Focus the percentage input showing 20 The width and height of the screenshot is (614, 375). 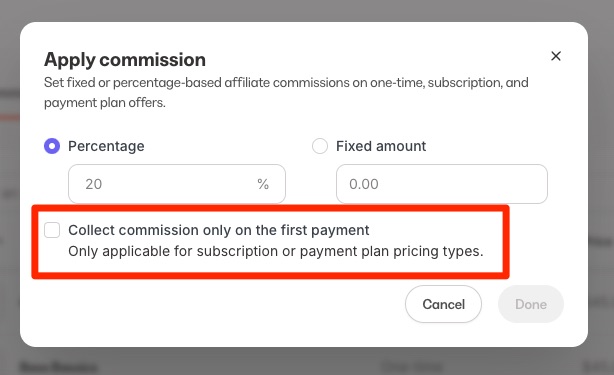(x=177, y=184)
